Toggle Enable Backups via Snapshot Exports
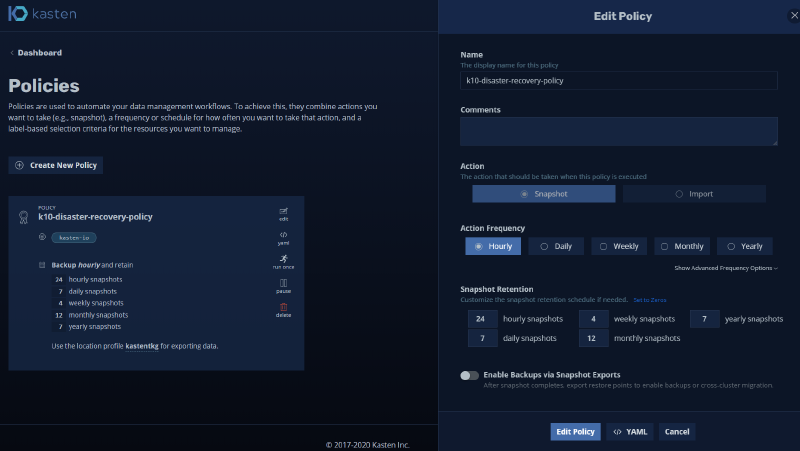The image size is (800, 451). pyautogui.click(x=469, y=375)
